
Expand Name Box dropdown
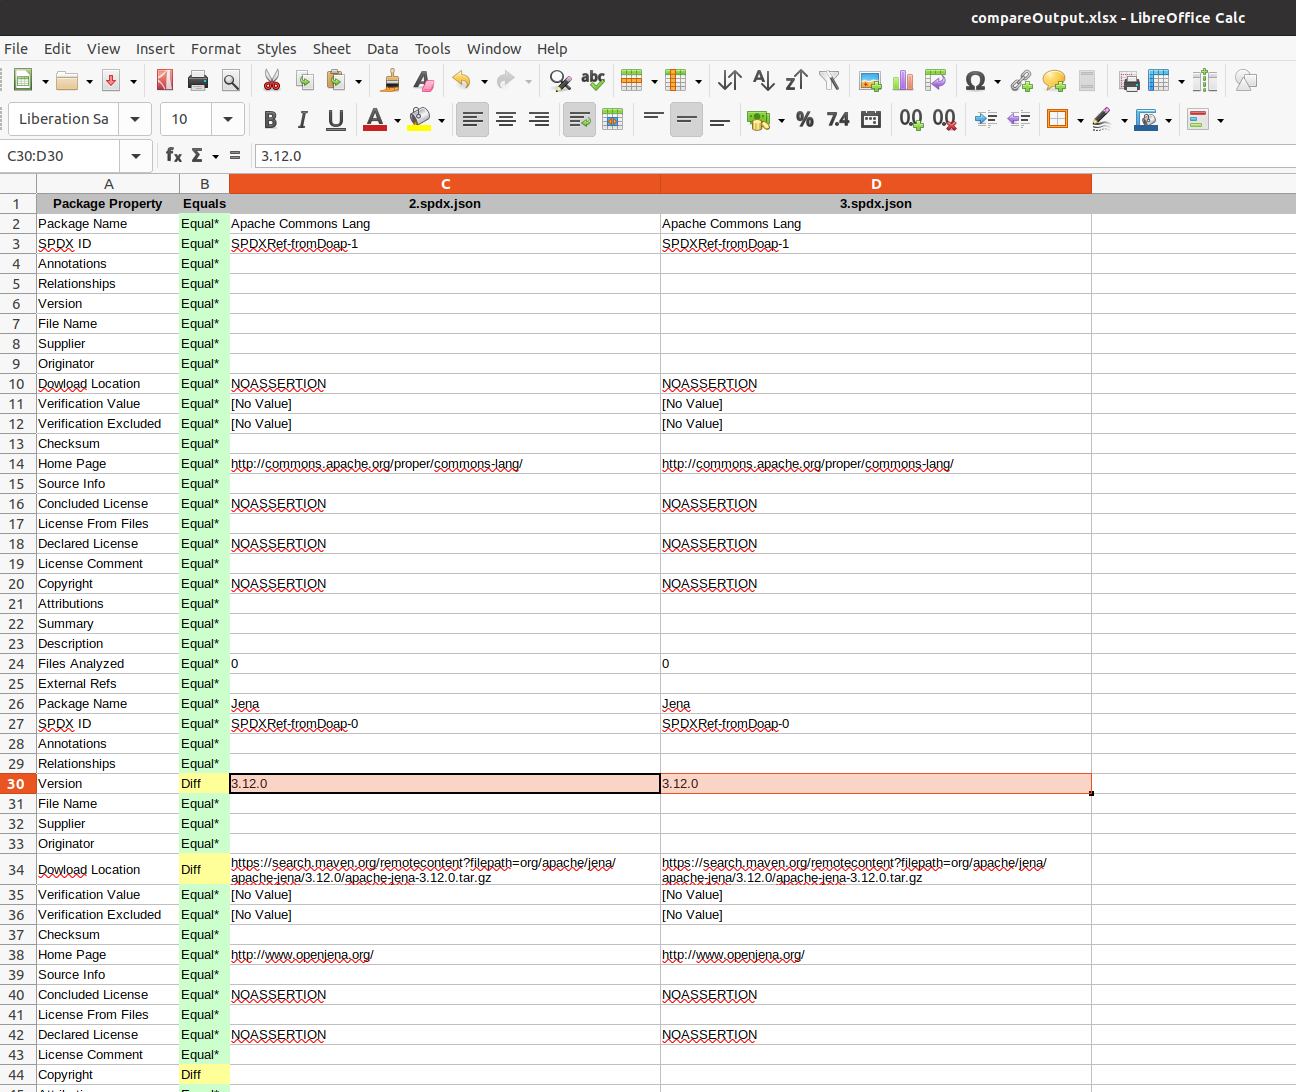tap(135, 156)
